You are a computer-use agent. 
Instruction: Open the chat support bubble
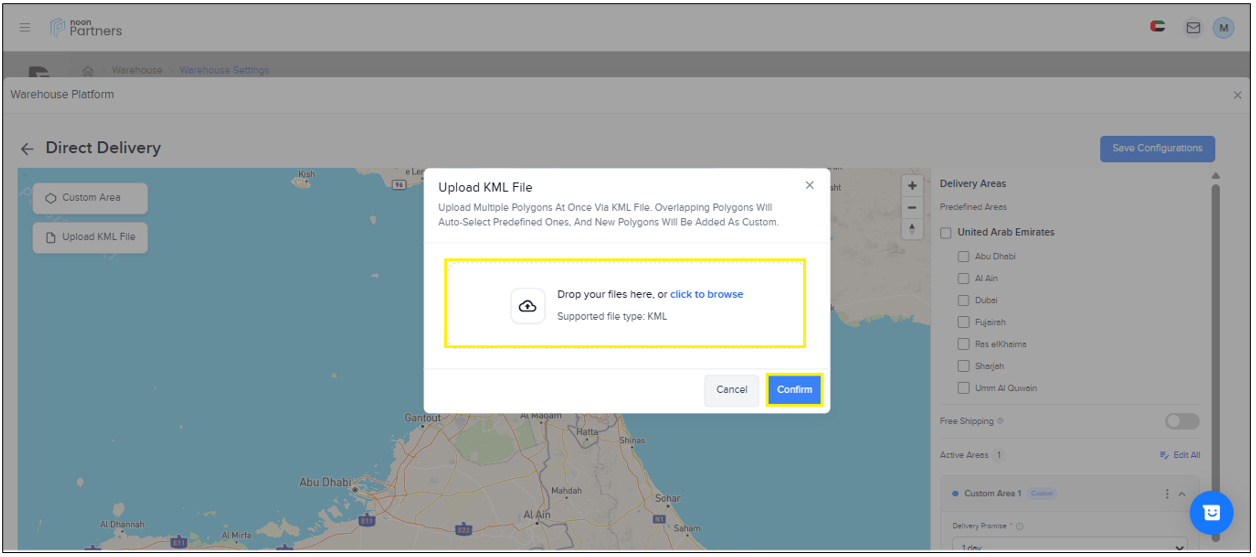tap(1211, 512)
